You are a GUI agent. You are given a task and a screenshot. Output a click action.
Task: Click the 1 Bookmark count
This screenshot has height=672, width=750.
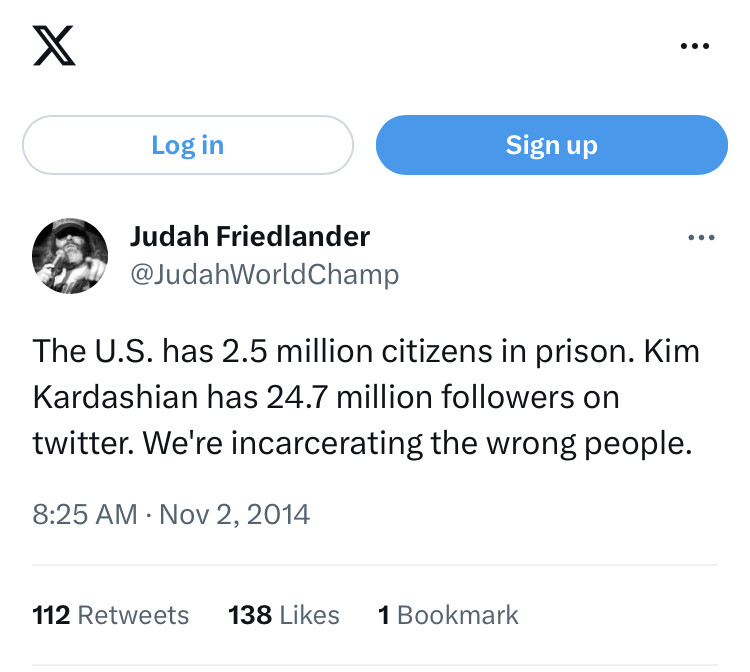click(x=448, y=614)
